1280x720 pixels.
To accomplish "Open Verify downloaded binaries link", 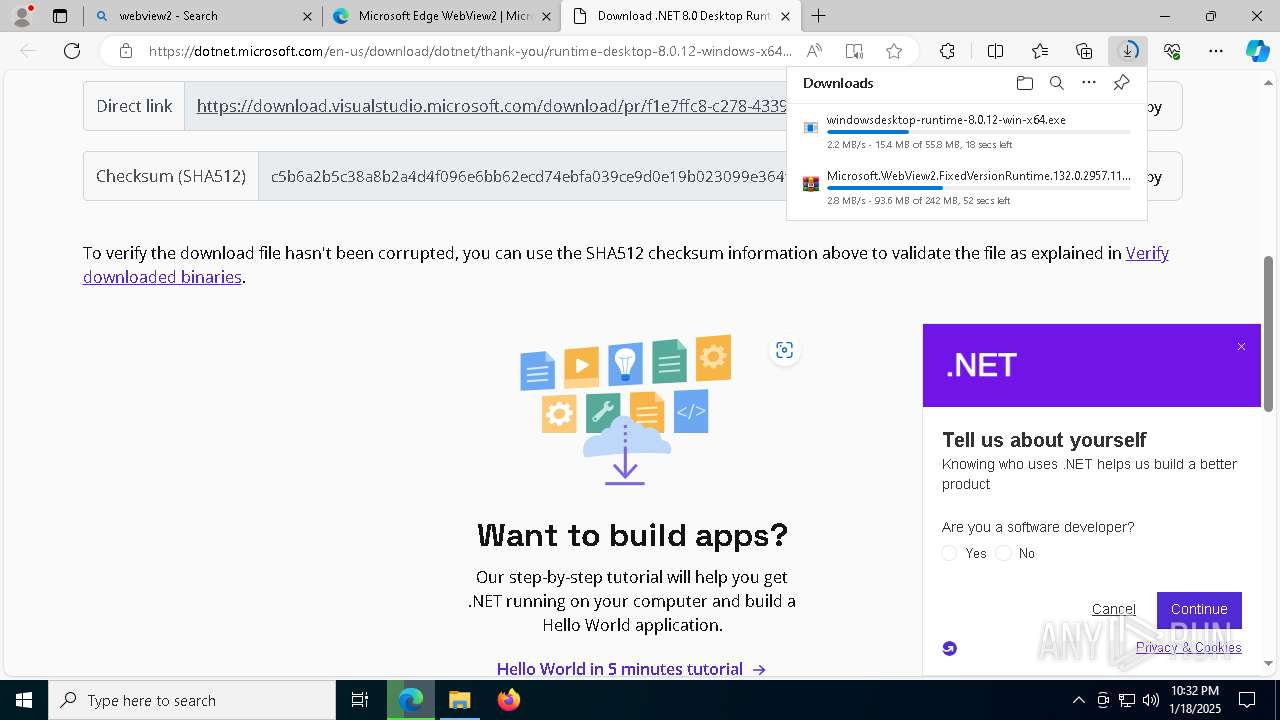I will (626, 265).
